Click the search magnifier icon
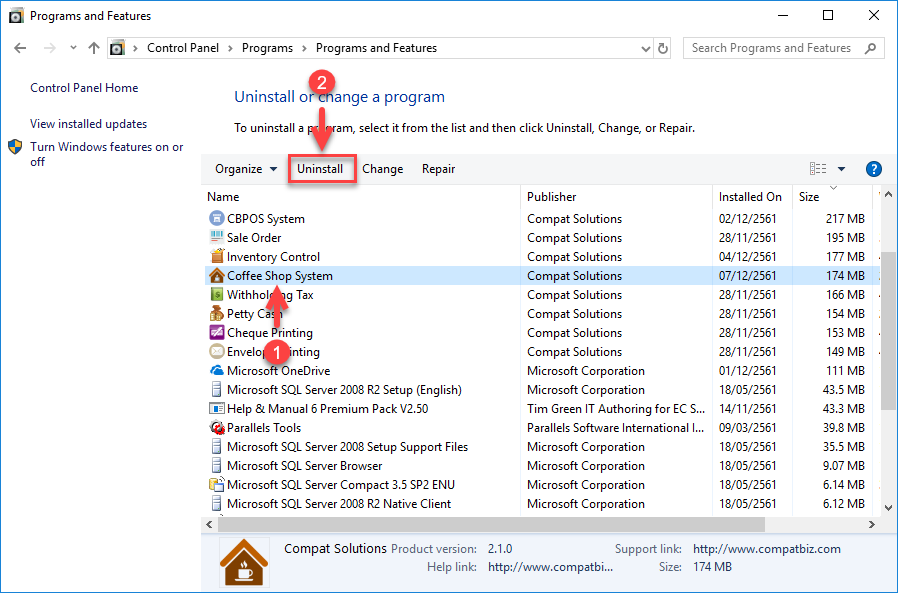Screen dimensions: 898x593 tap(871, 48)
